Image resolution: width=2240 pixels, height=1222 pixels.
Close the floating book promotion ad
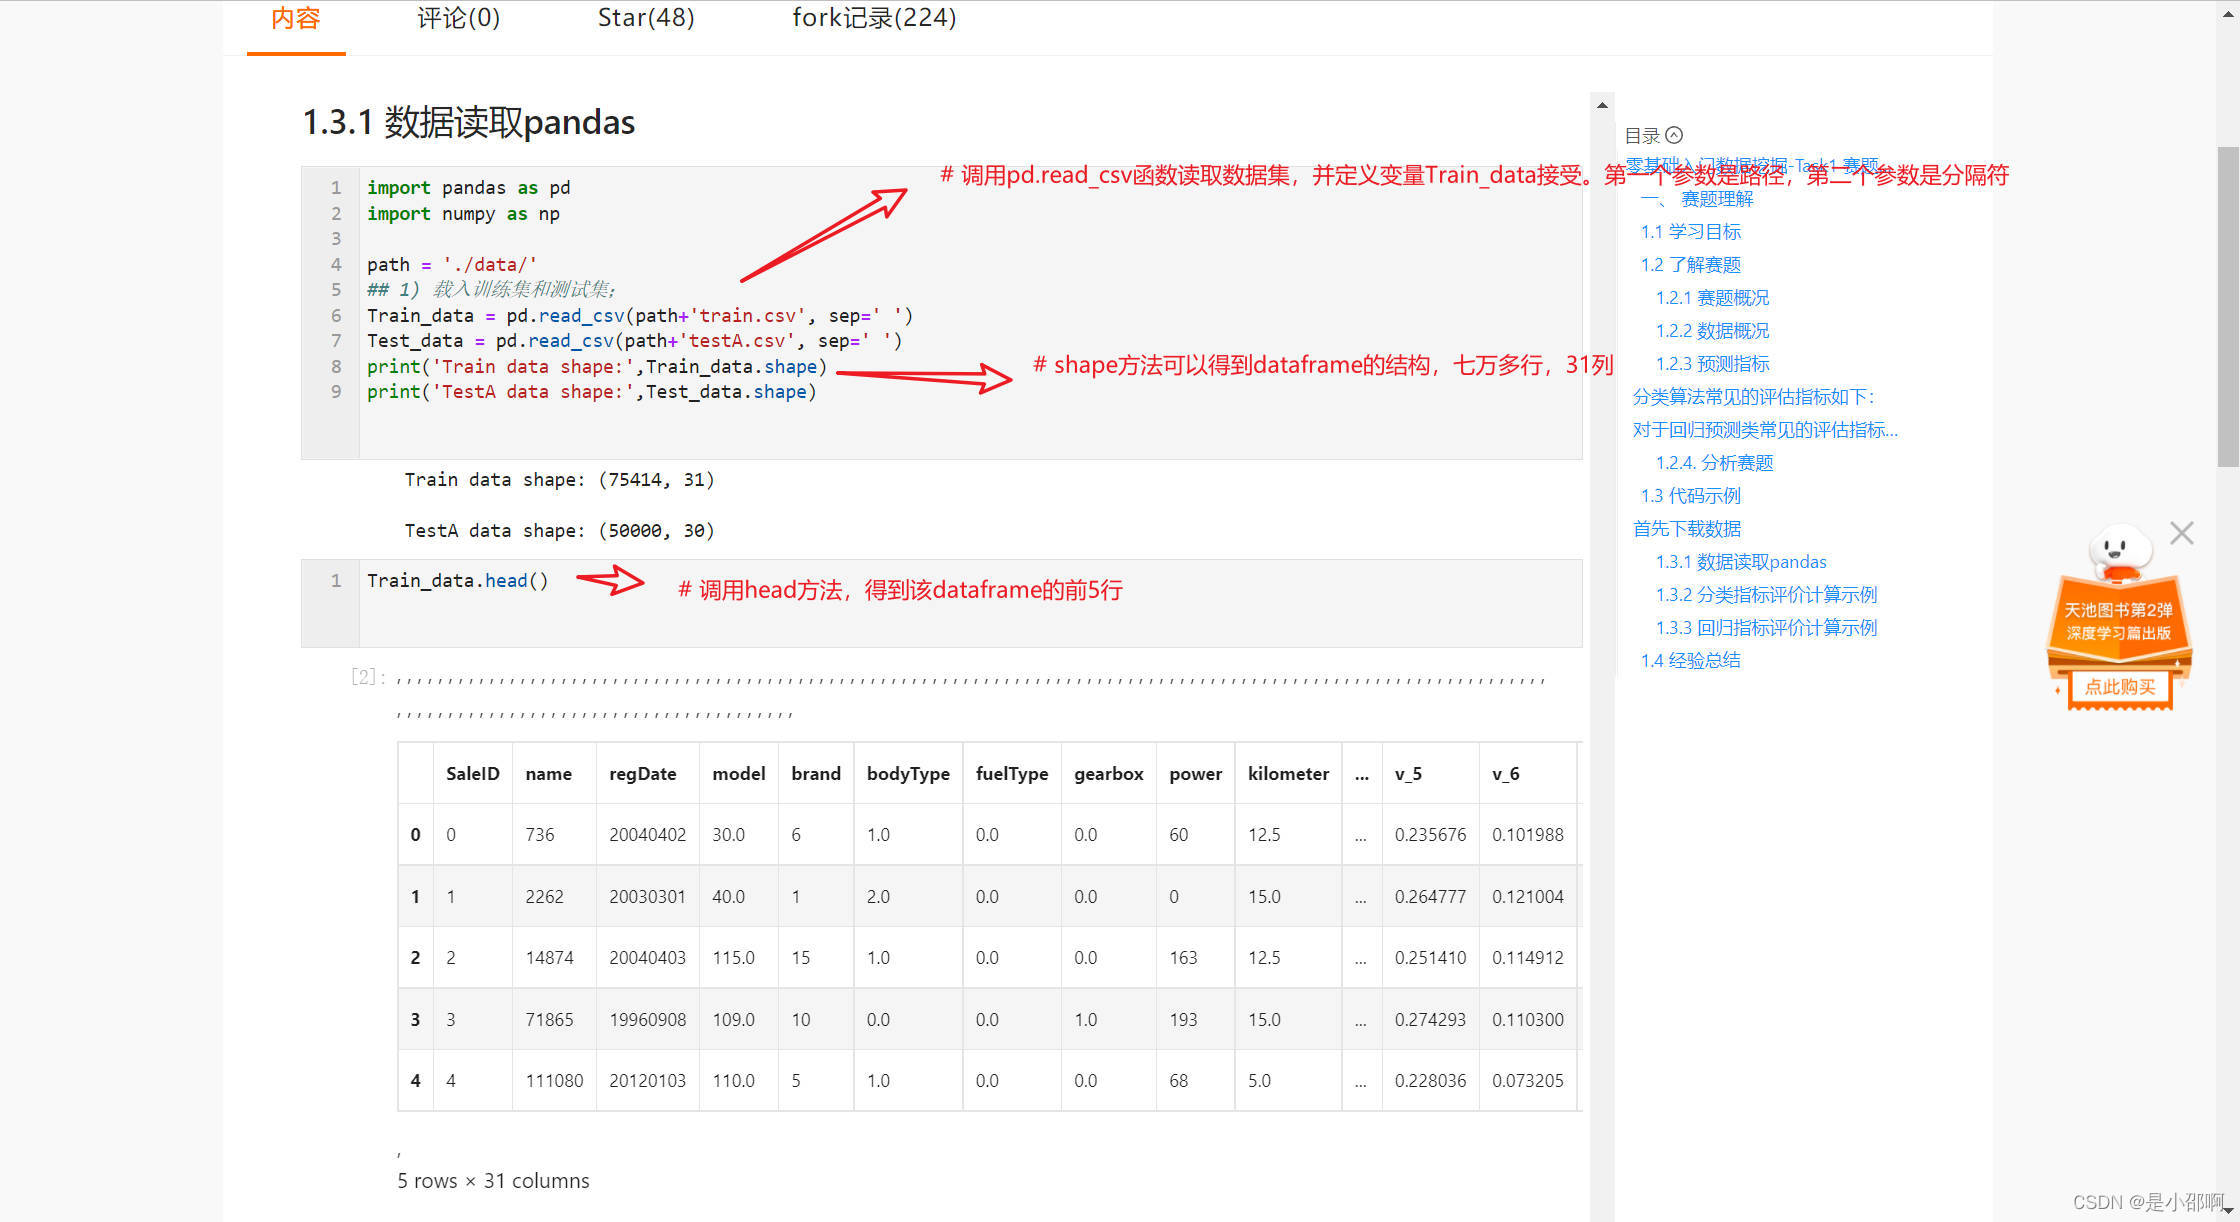point(2181,533)
